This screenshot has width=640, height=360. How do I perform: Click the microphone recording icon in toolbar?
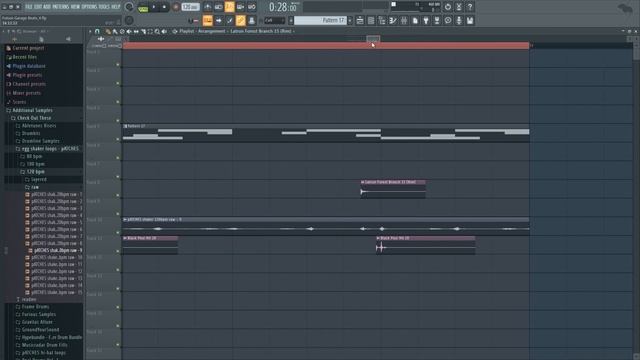[x=459, y=20]
